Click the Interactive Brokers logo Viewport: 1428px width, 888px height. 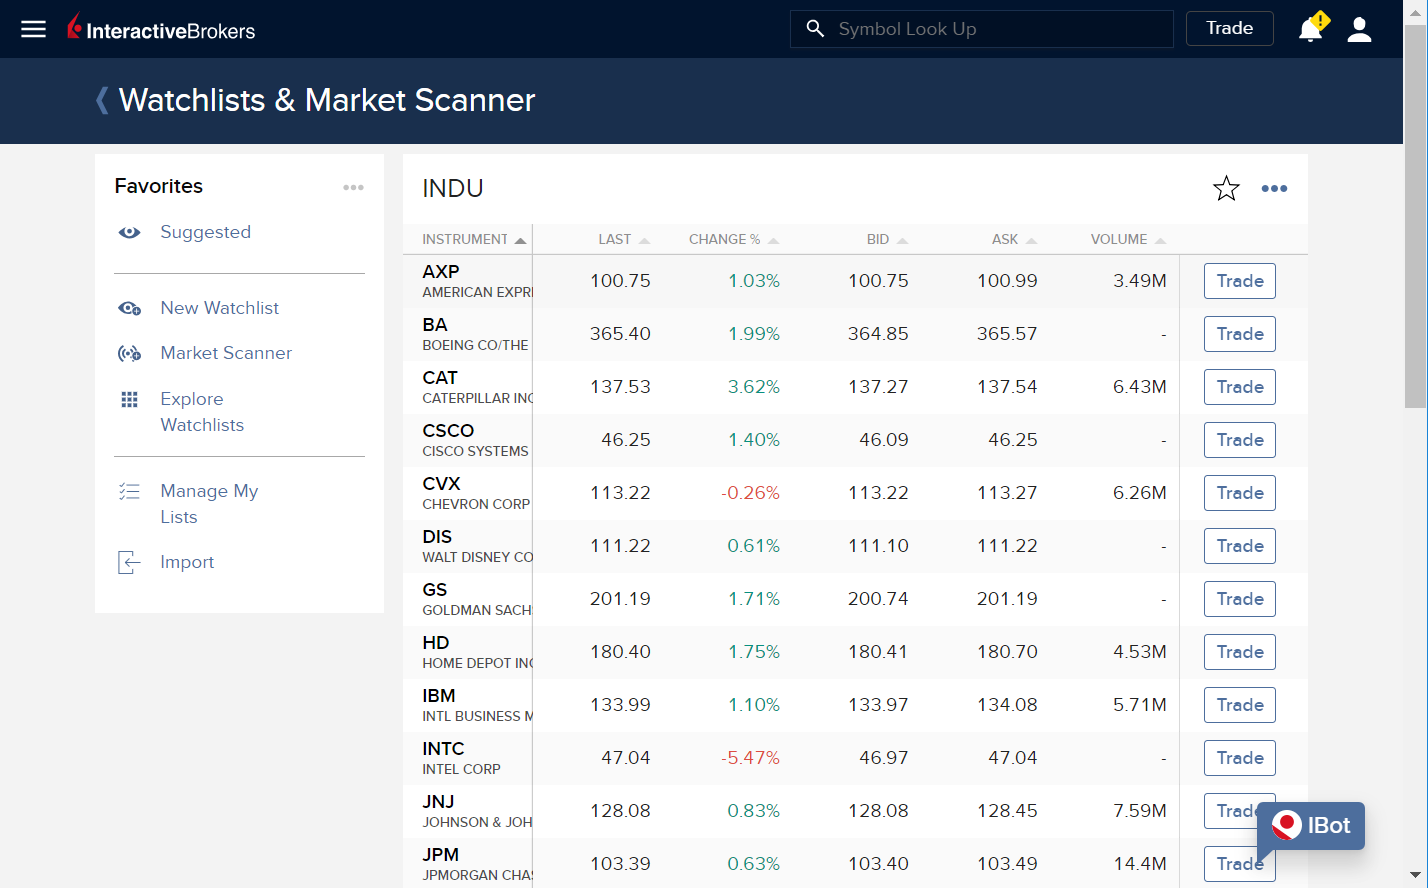point(161,28)
